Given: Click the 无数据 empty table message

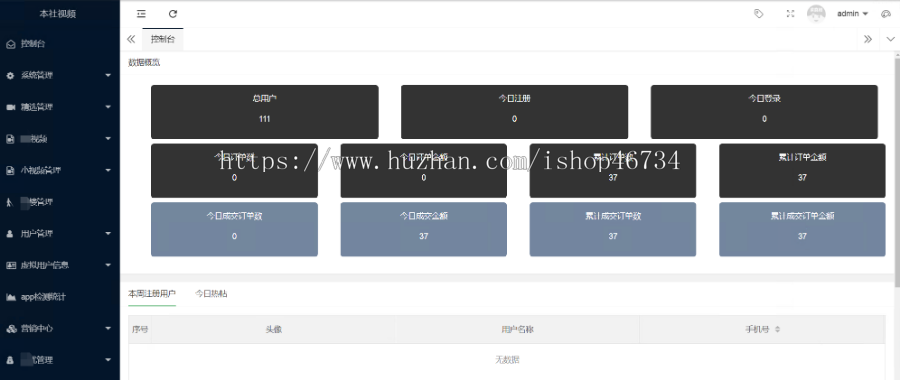Looking at the screenshot, I should point(507,360).
